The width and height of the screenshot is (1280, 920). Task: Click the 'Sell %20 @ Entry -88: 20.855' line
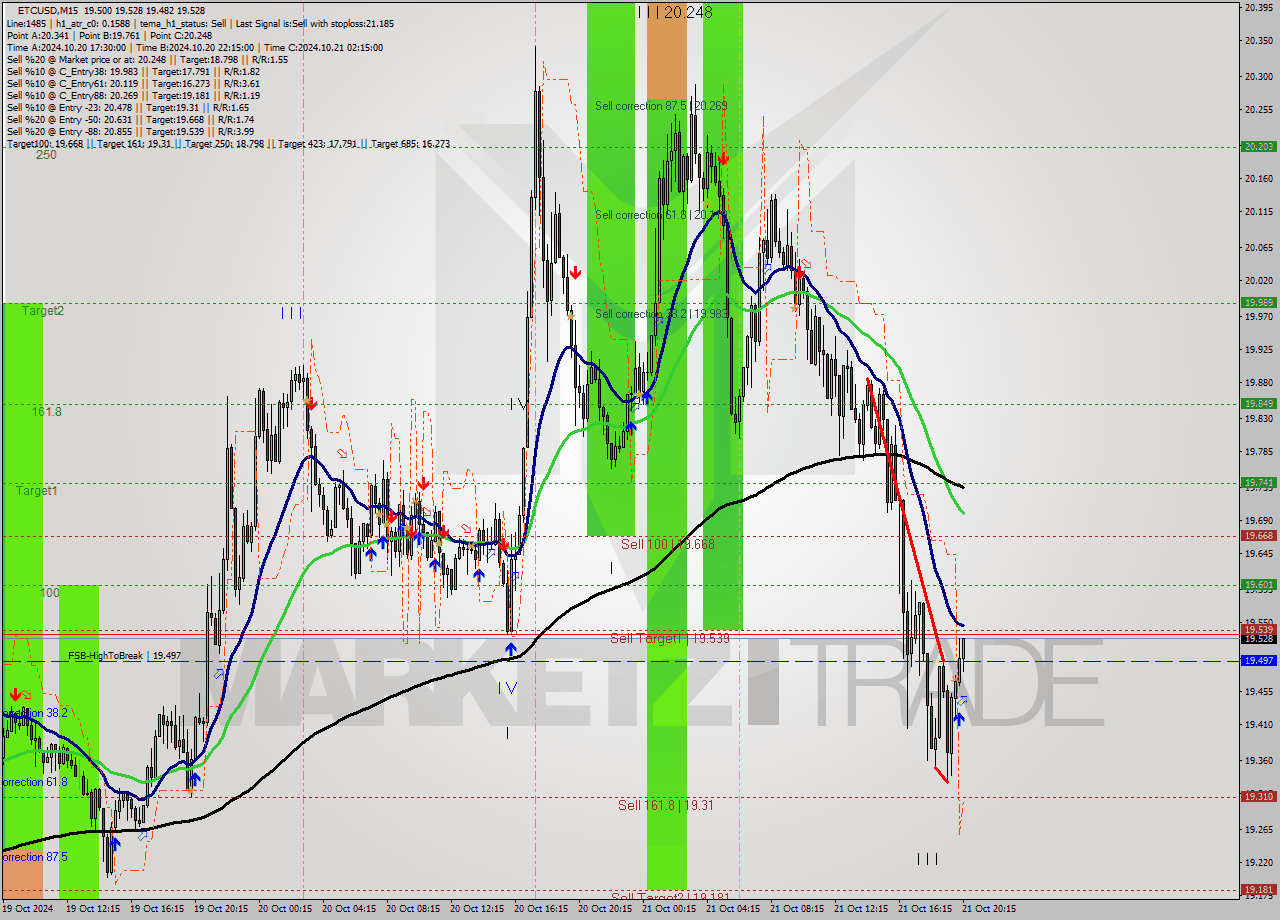130,131
